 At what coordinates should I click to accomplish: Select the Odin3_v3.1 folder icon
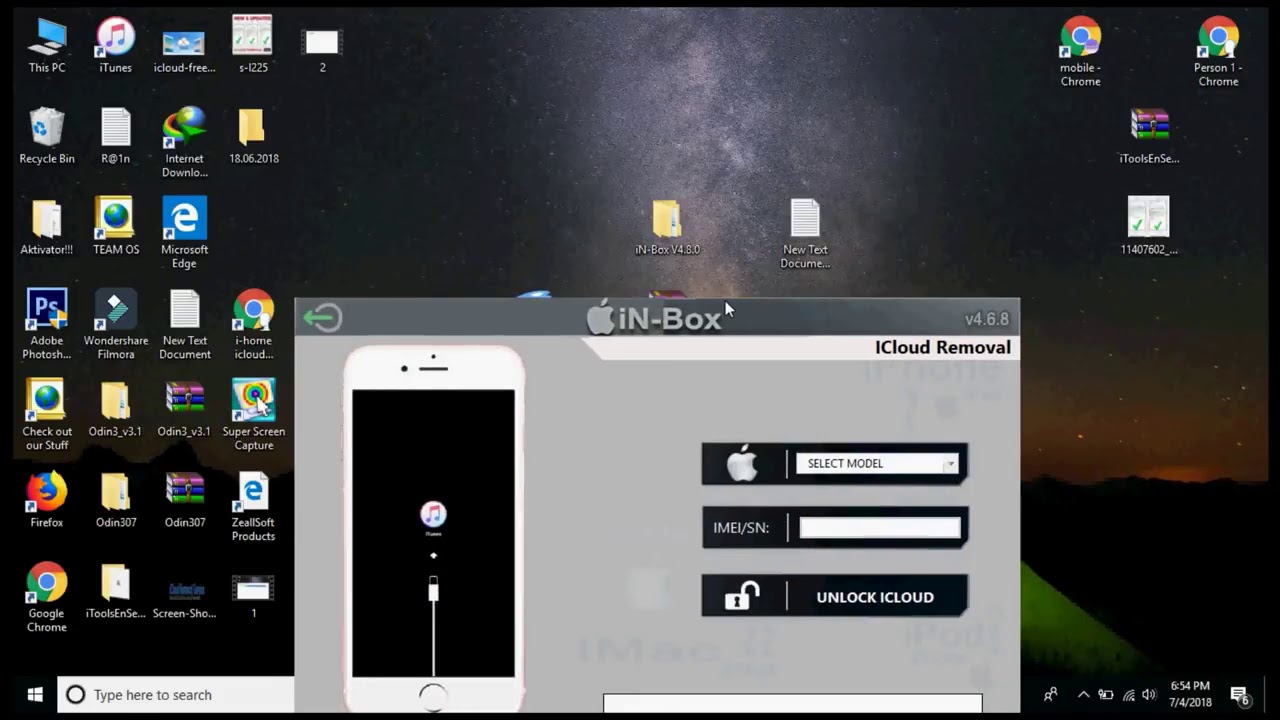click(x=115, y=410)
